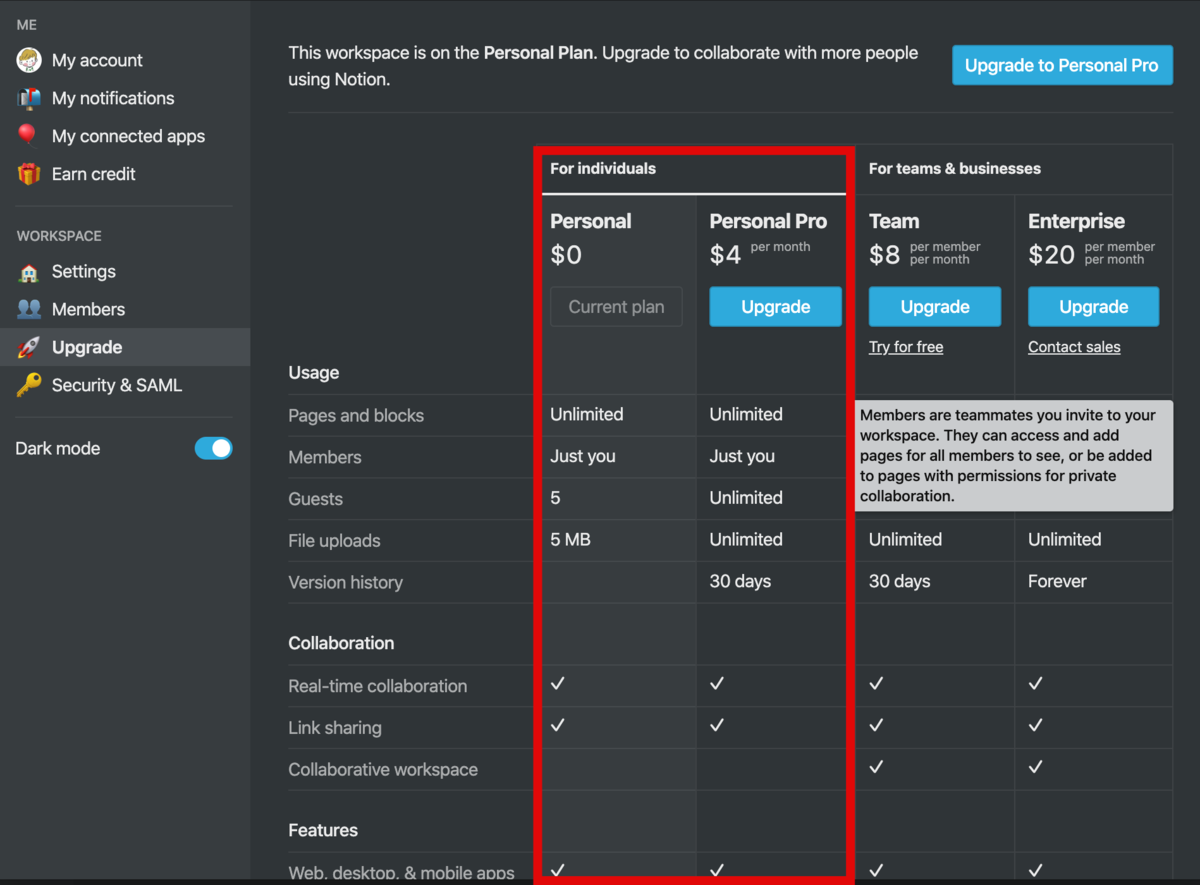
Task: Click the Contact sales link
Action: click(x=1074, y=347)
